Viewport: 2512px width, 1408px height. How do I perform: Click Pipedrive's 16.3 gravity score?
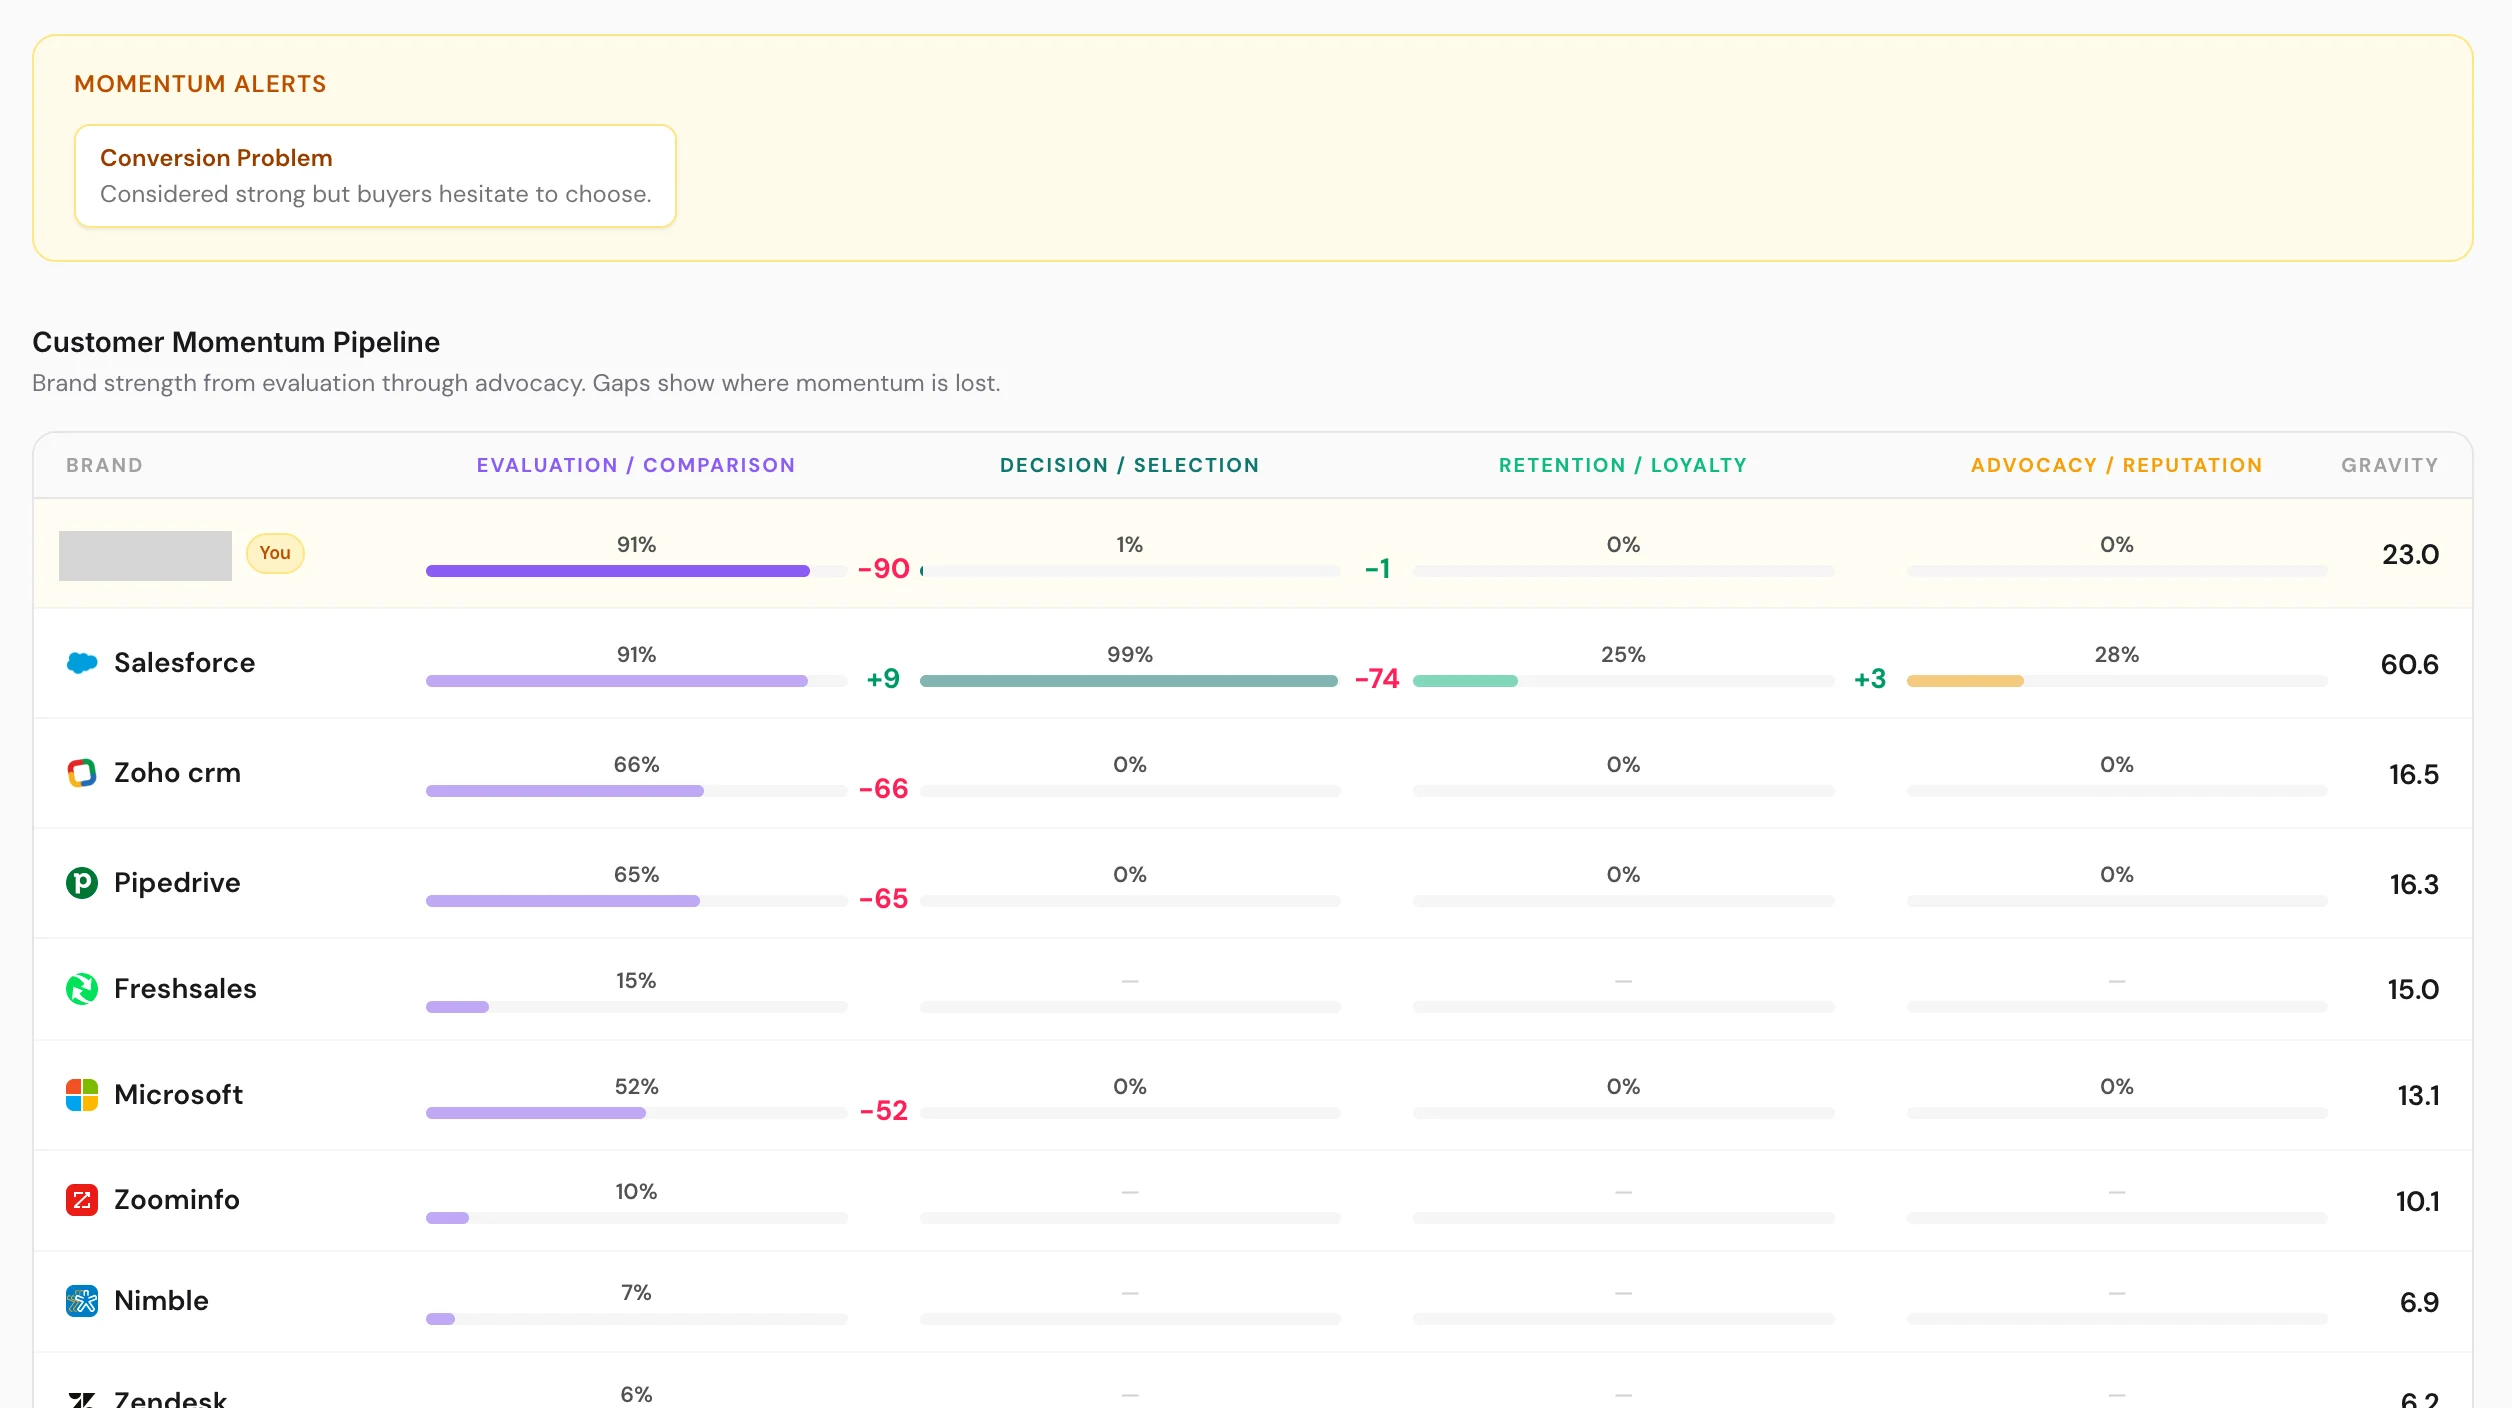pyautogui.click(x=2414, y=885)
